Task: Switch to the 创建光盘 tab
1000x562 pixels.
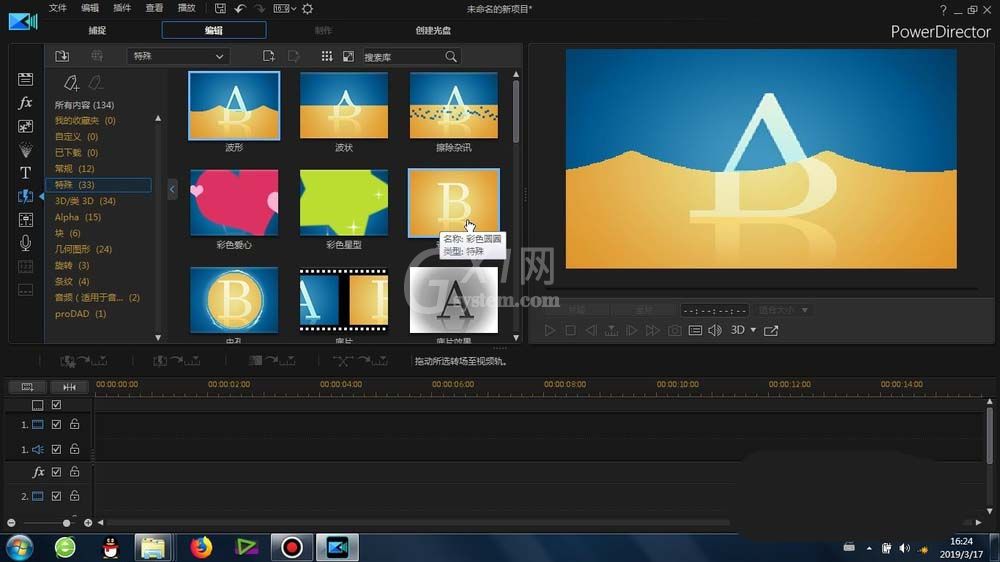Action: pos(433,30)
